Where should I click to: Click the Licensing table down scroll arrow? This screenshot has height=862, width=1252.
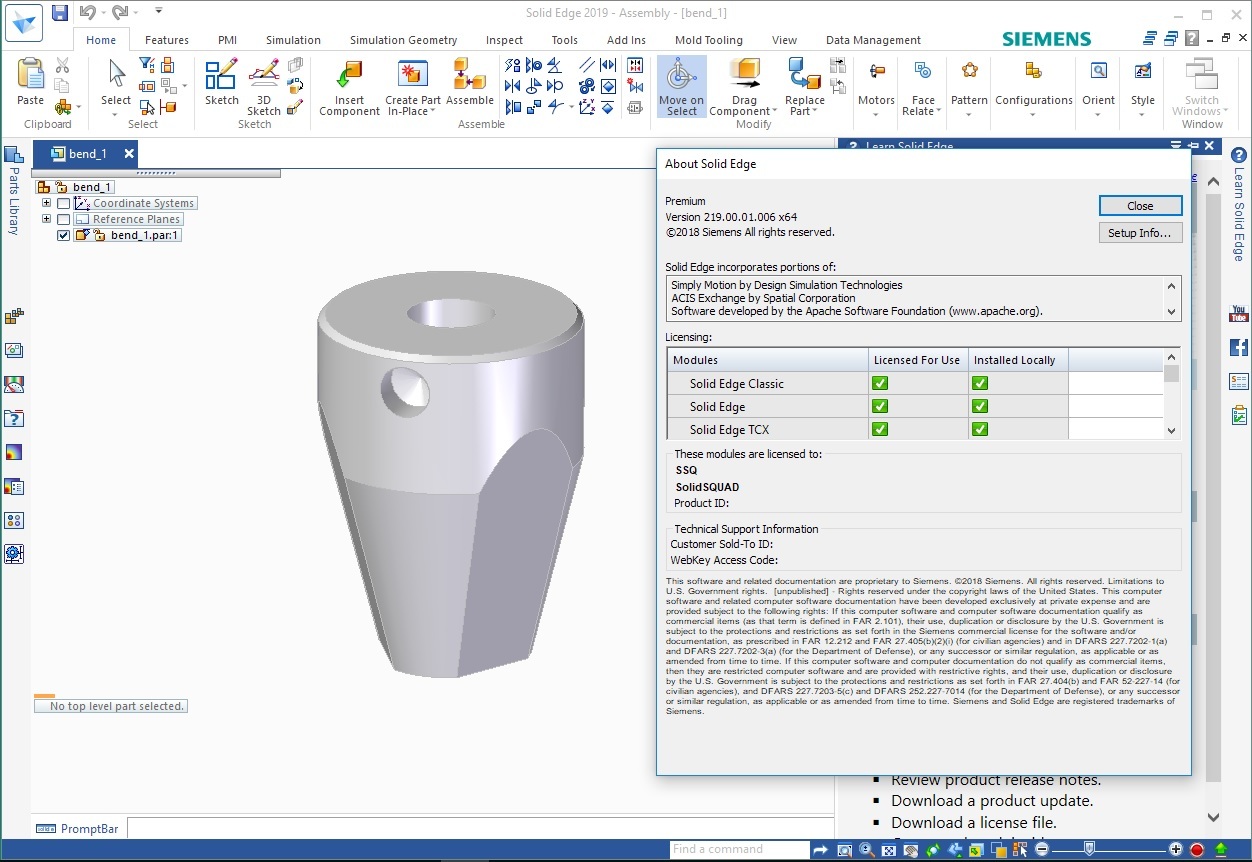[x=1172, y=431]
